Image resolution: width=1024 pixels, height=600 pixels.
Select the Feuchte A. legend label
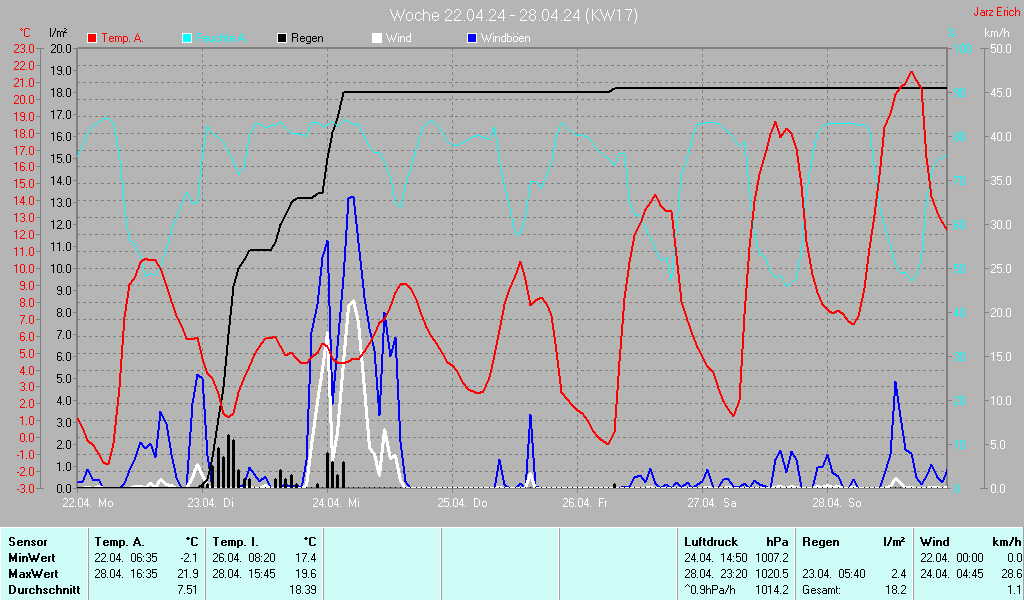221,39
